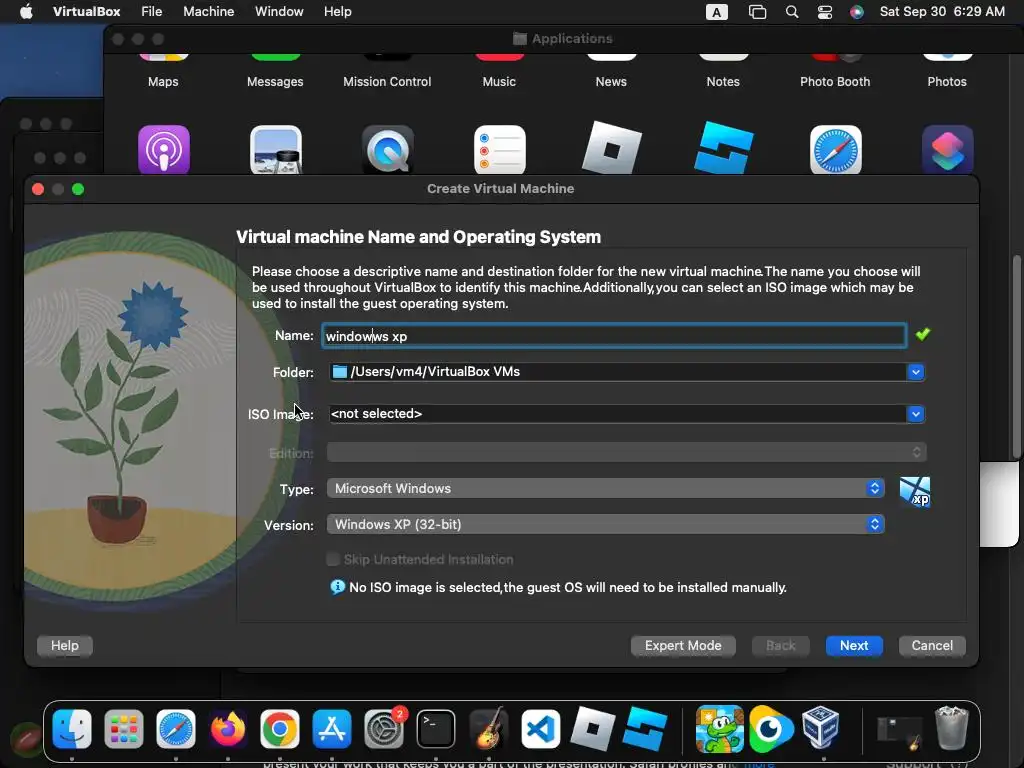Click the Windows XP OS type icon
Screen dimensions: 1024x768
pos(915,492)
